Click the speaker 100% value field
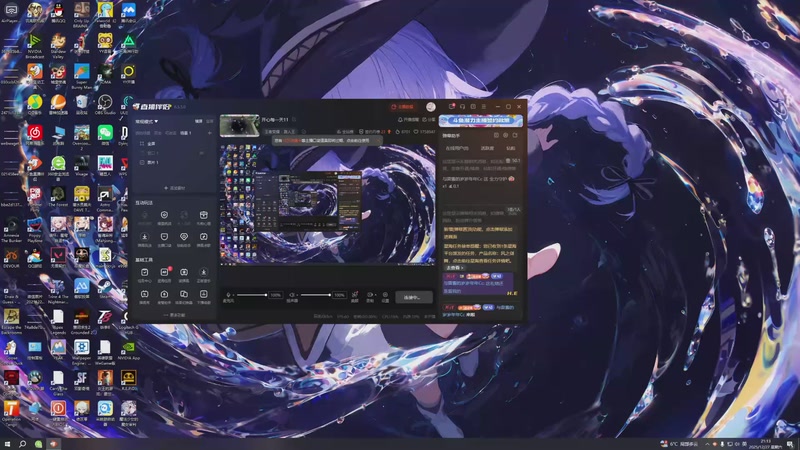 coord(339,295)
